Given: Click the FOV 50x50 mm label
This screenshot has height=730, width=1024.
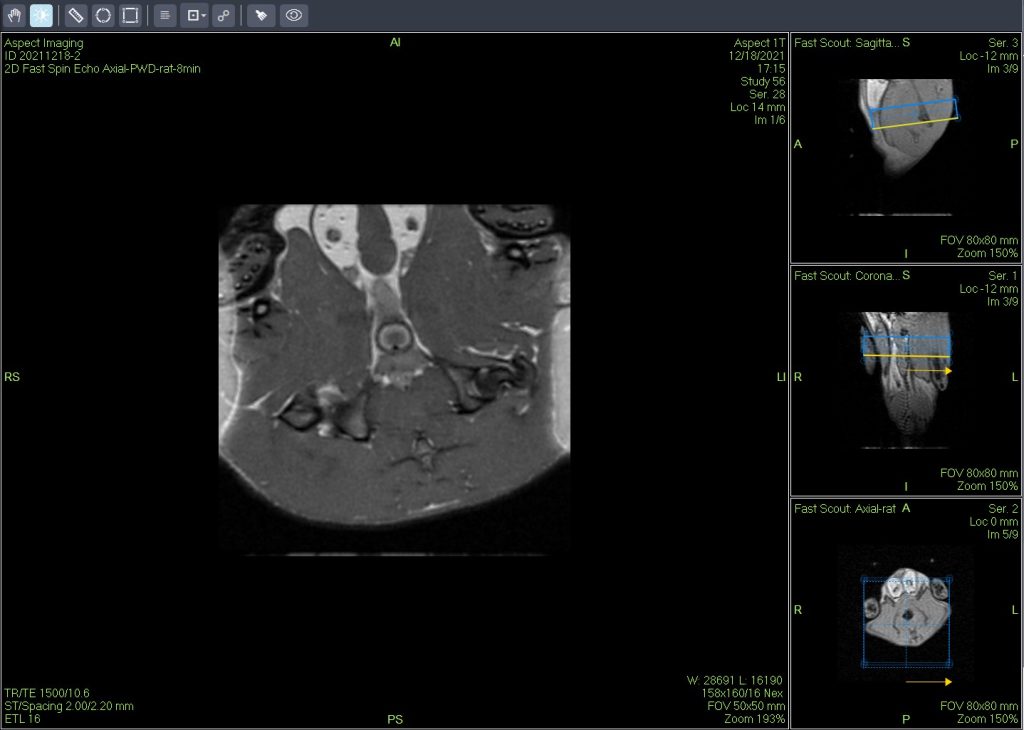Looking at the screenshot, I should 749,705.
